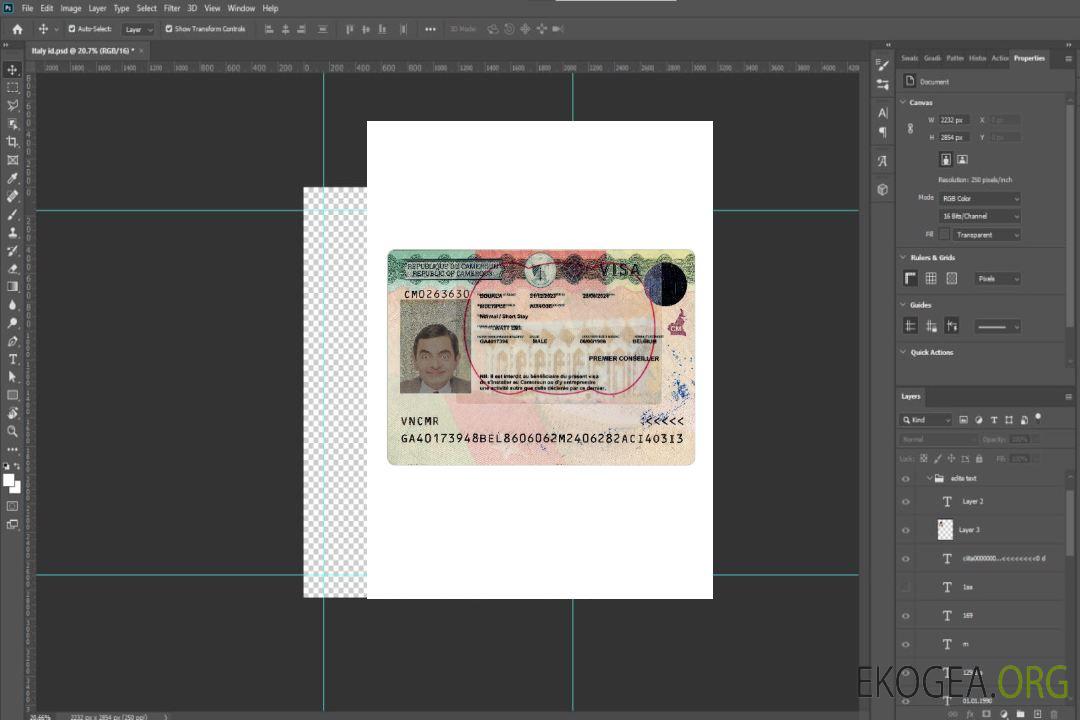
Task: Select the Clone Stamp tool
Action: 12,233
